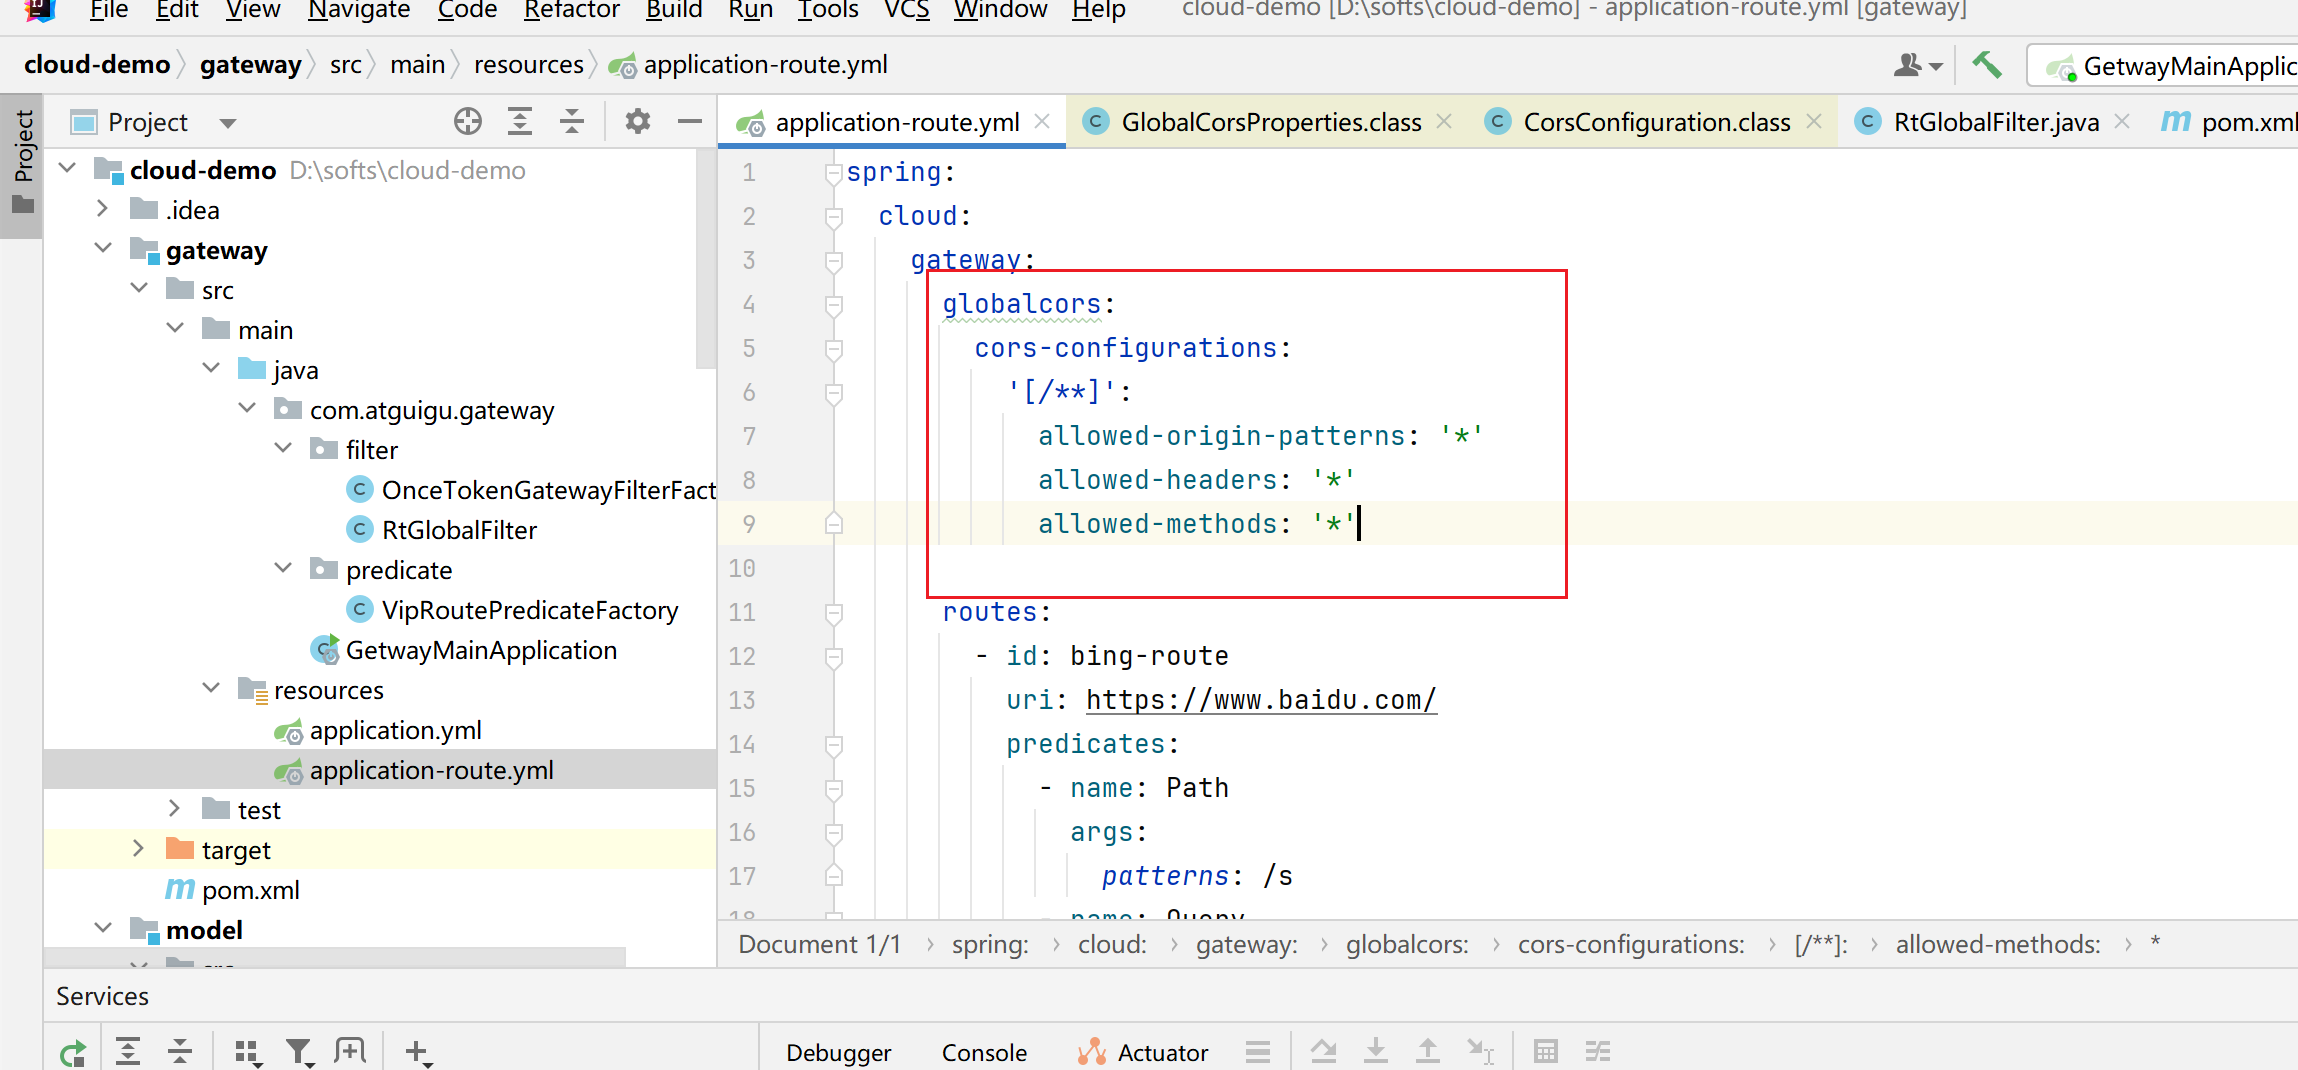Select the gateway pom.xml file

pyautogui.click(x=250, y=890)
